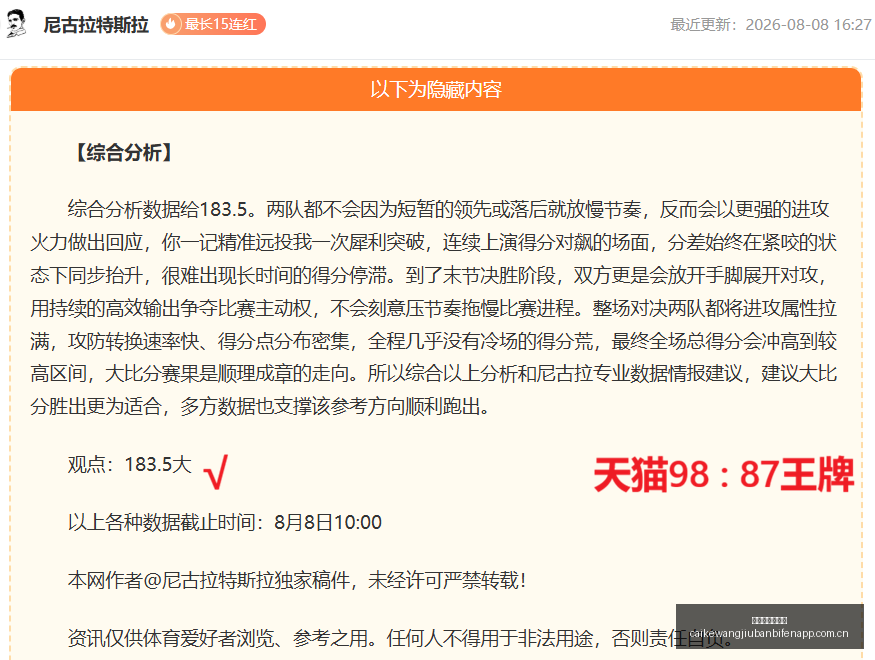Select the 以下为隐藏内容 orange header

pyautogui.click(x=436, y=89)
